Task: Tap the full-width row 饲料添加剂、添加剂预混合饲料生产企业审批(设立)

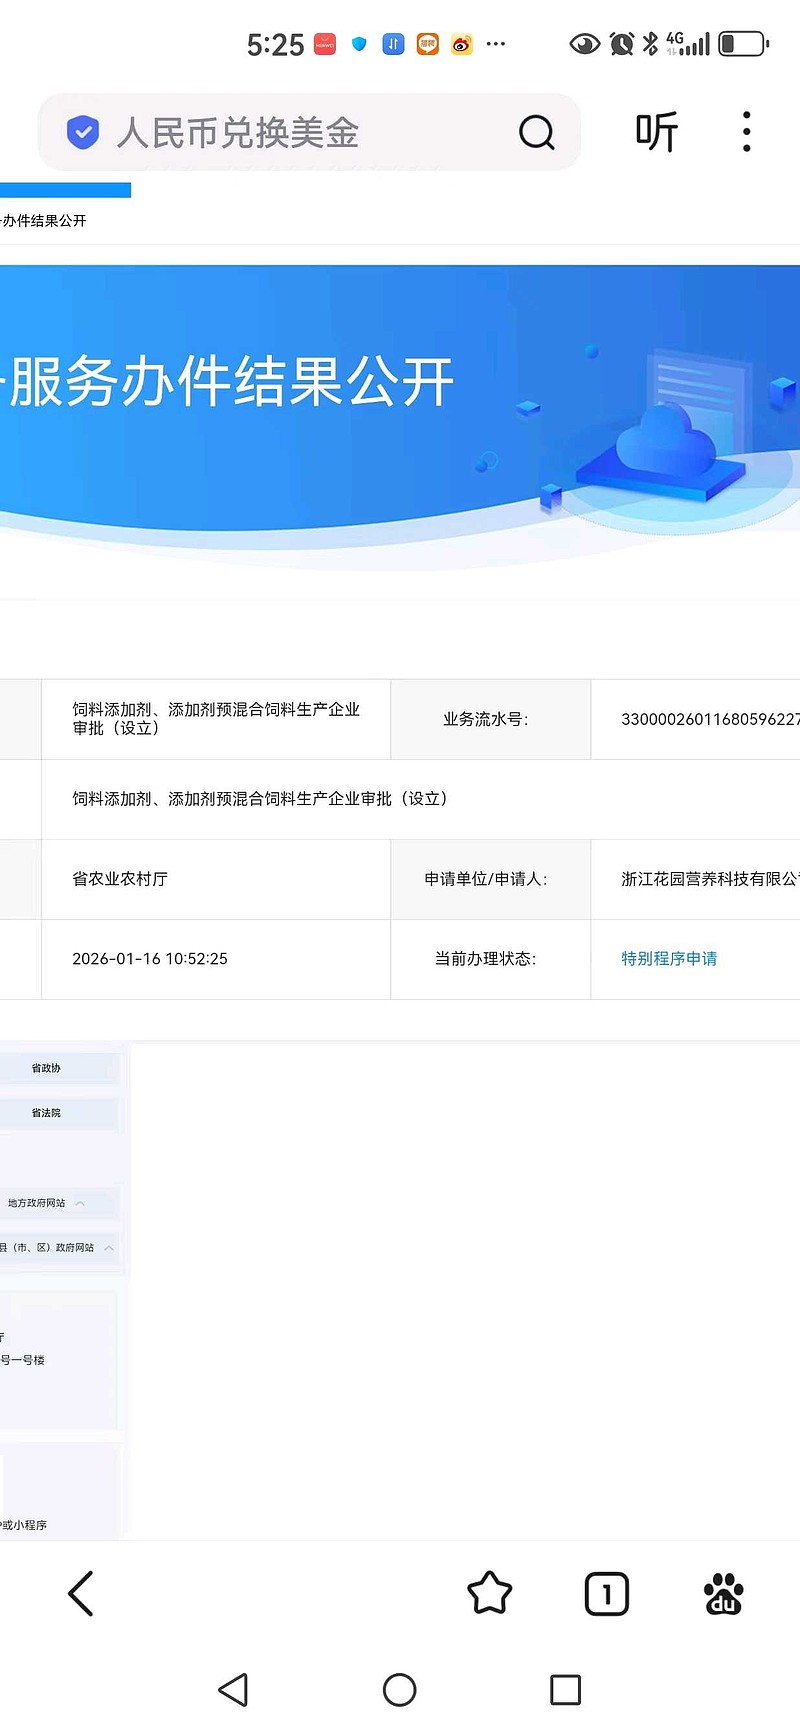Action: point(420,799)
